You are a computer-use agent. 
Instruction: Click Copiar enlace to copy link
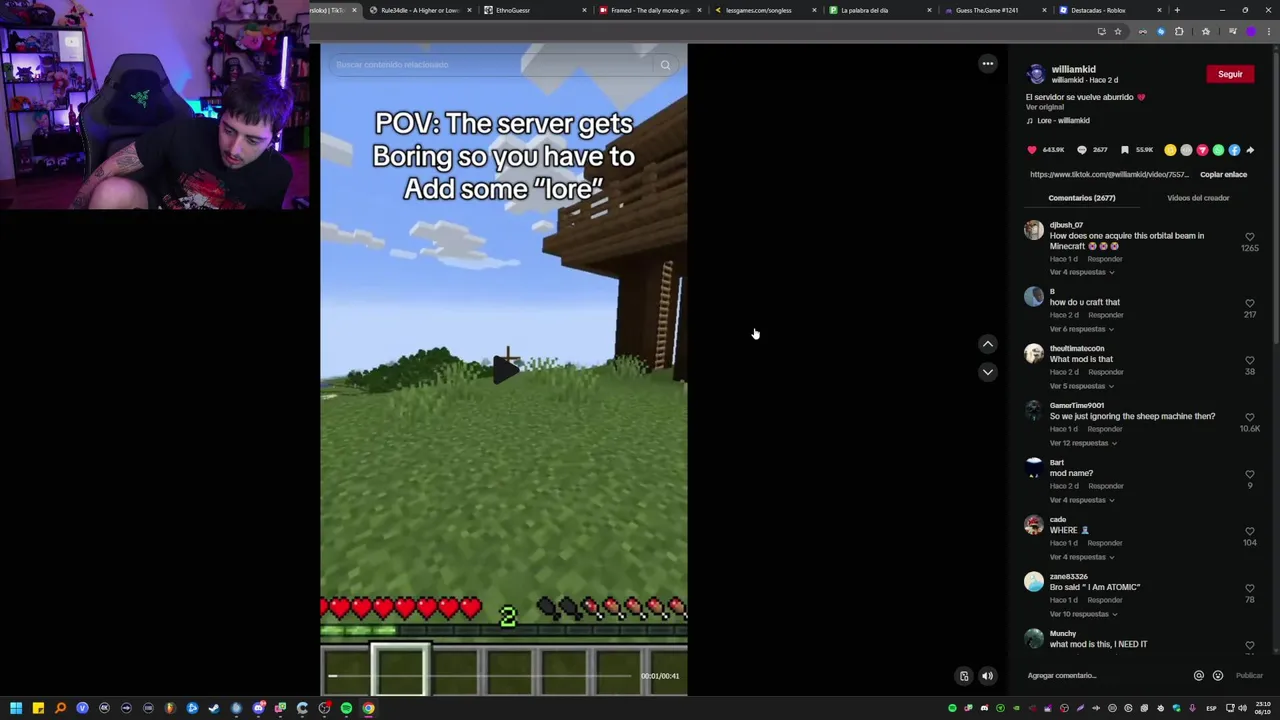pyautogui.click(x=1223, y=174)
